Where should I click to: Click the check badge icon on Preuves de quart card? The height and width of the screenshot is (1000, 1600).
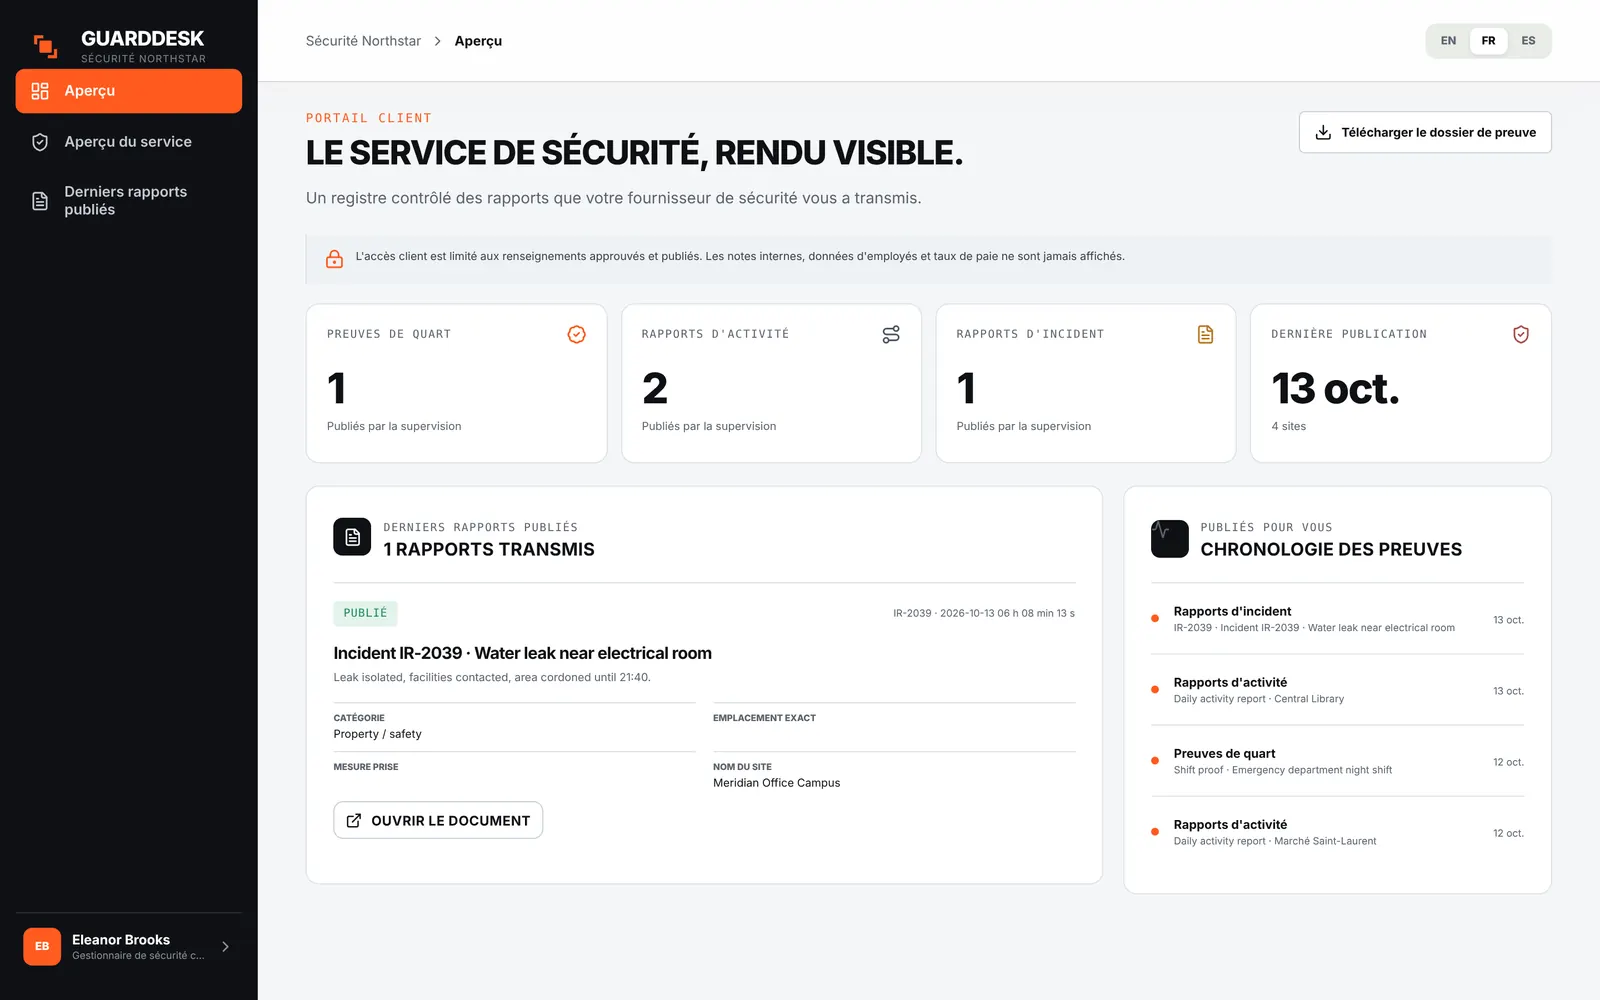577,334
